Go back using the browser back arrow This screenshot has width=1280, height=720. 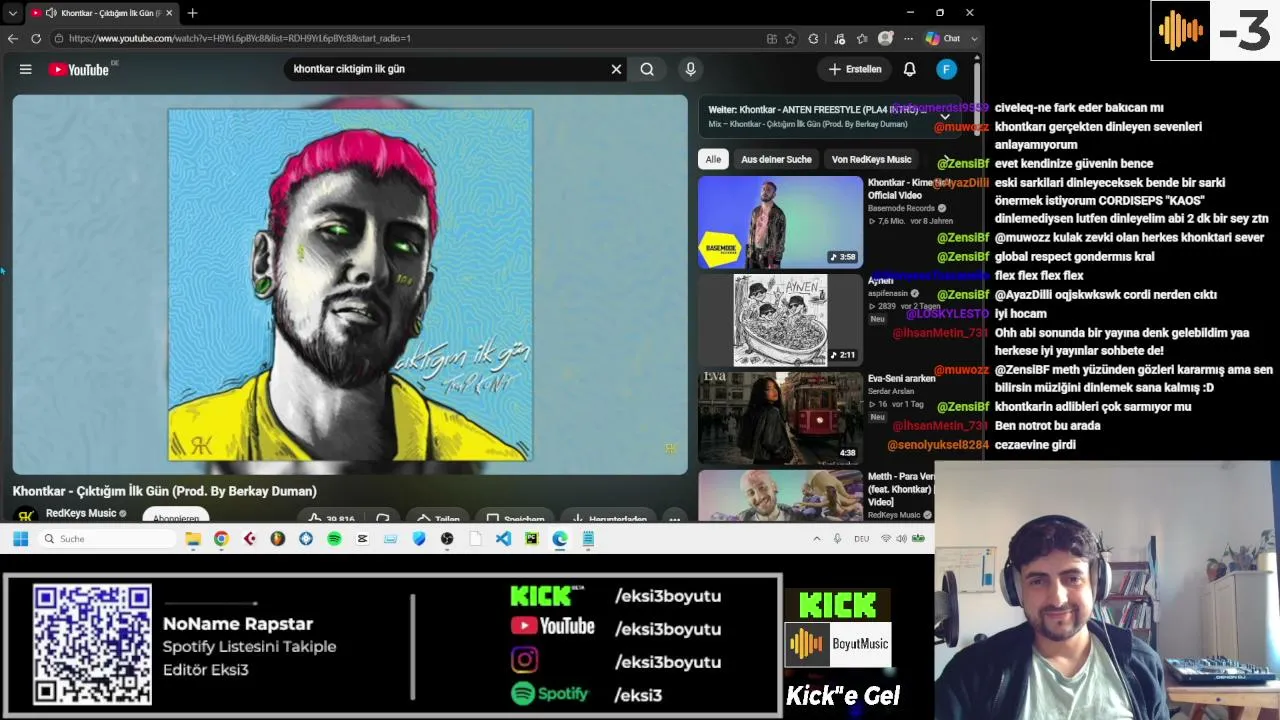(x=12, y=38)
